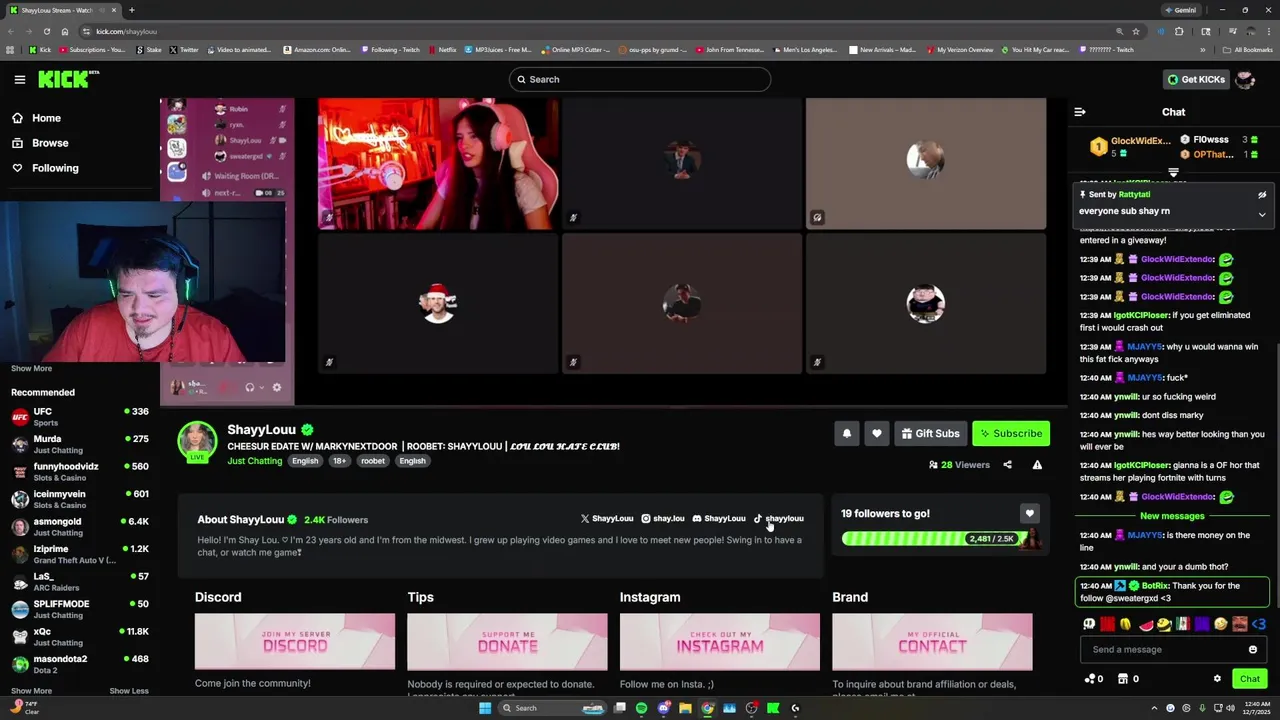Open Spotify from the taskbar
This screenshot has height=720, width=1280.
point(641,708)
